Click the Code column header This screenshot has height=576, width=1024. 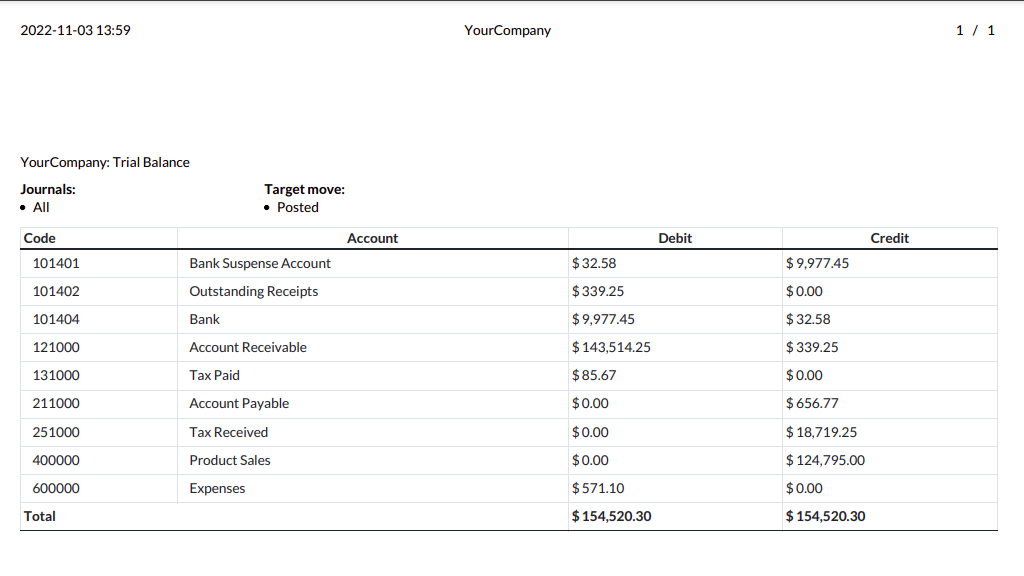tap(40, 238)
